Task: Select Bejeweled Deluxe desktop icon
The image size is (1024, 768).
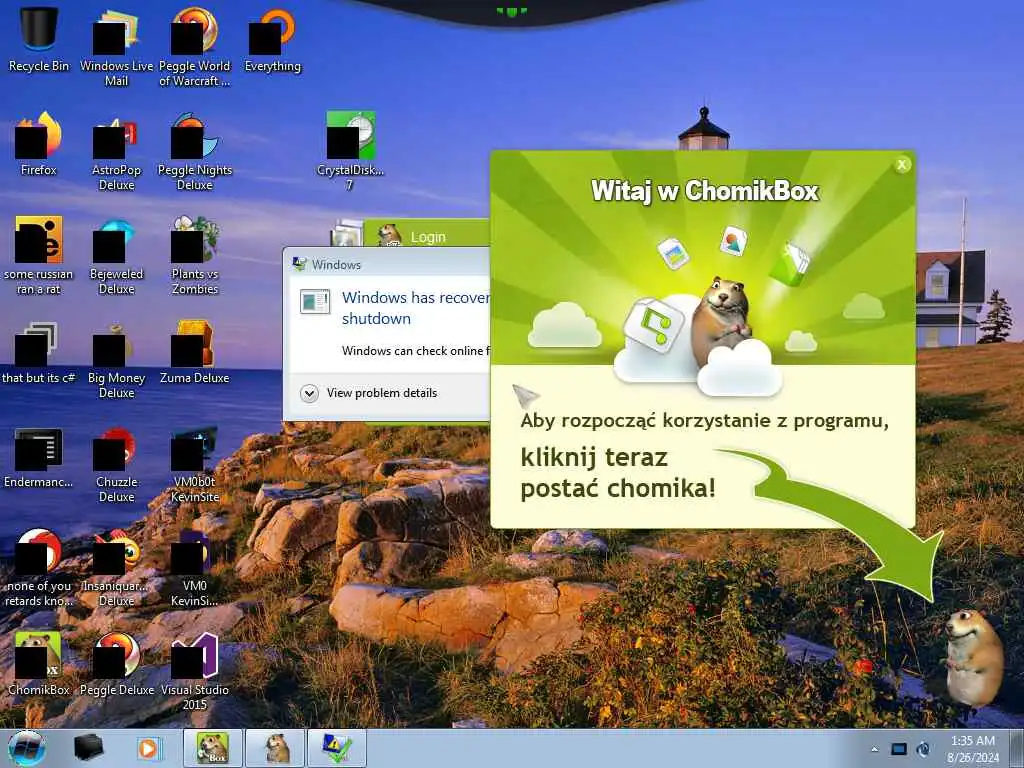Action: 116,255
